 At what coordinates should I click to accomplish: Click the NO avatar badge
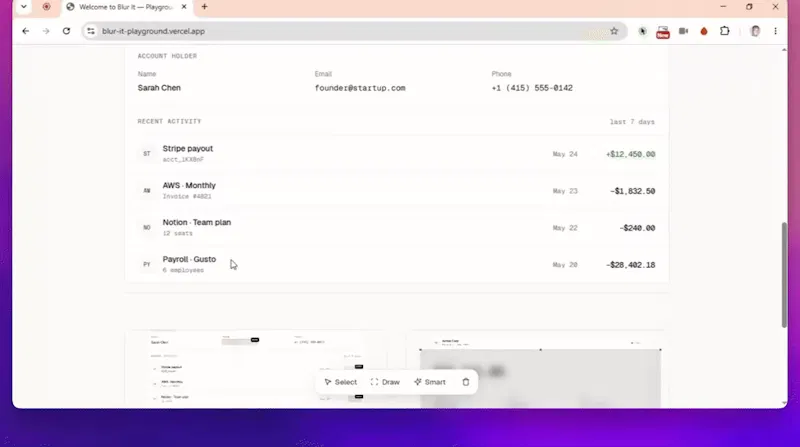(x=147, y=228)
